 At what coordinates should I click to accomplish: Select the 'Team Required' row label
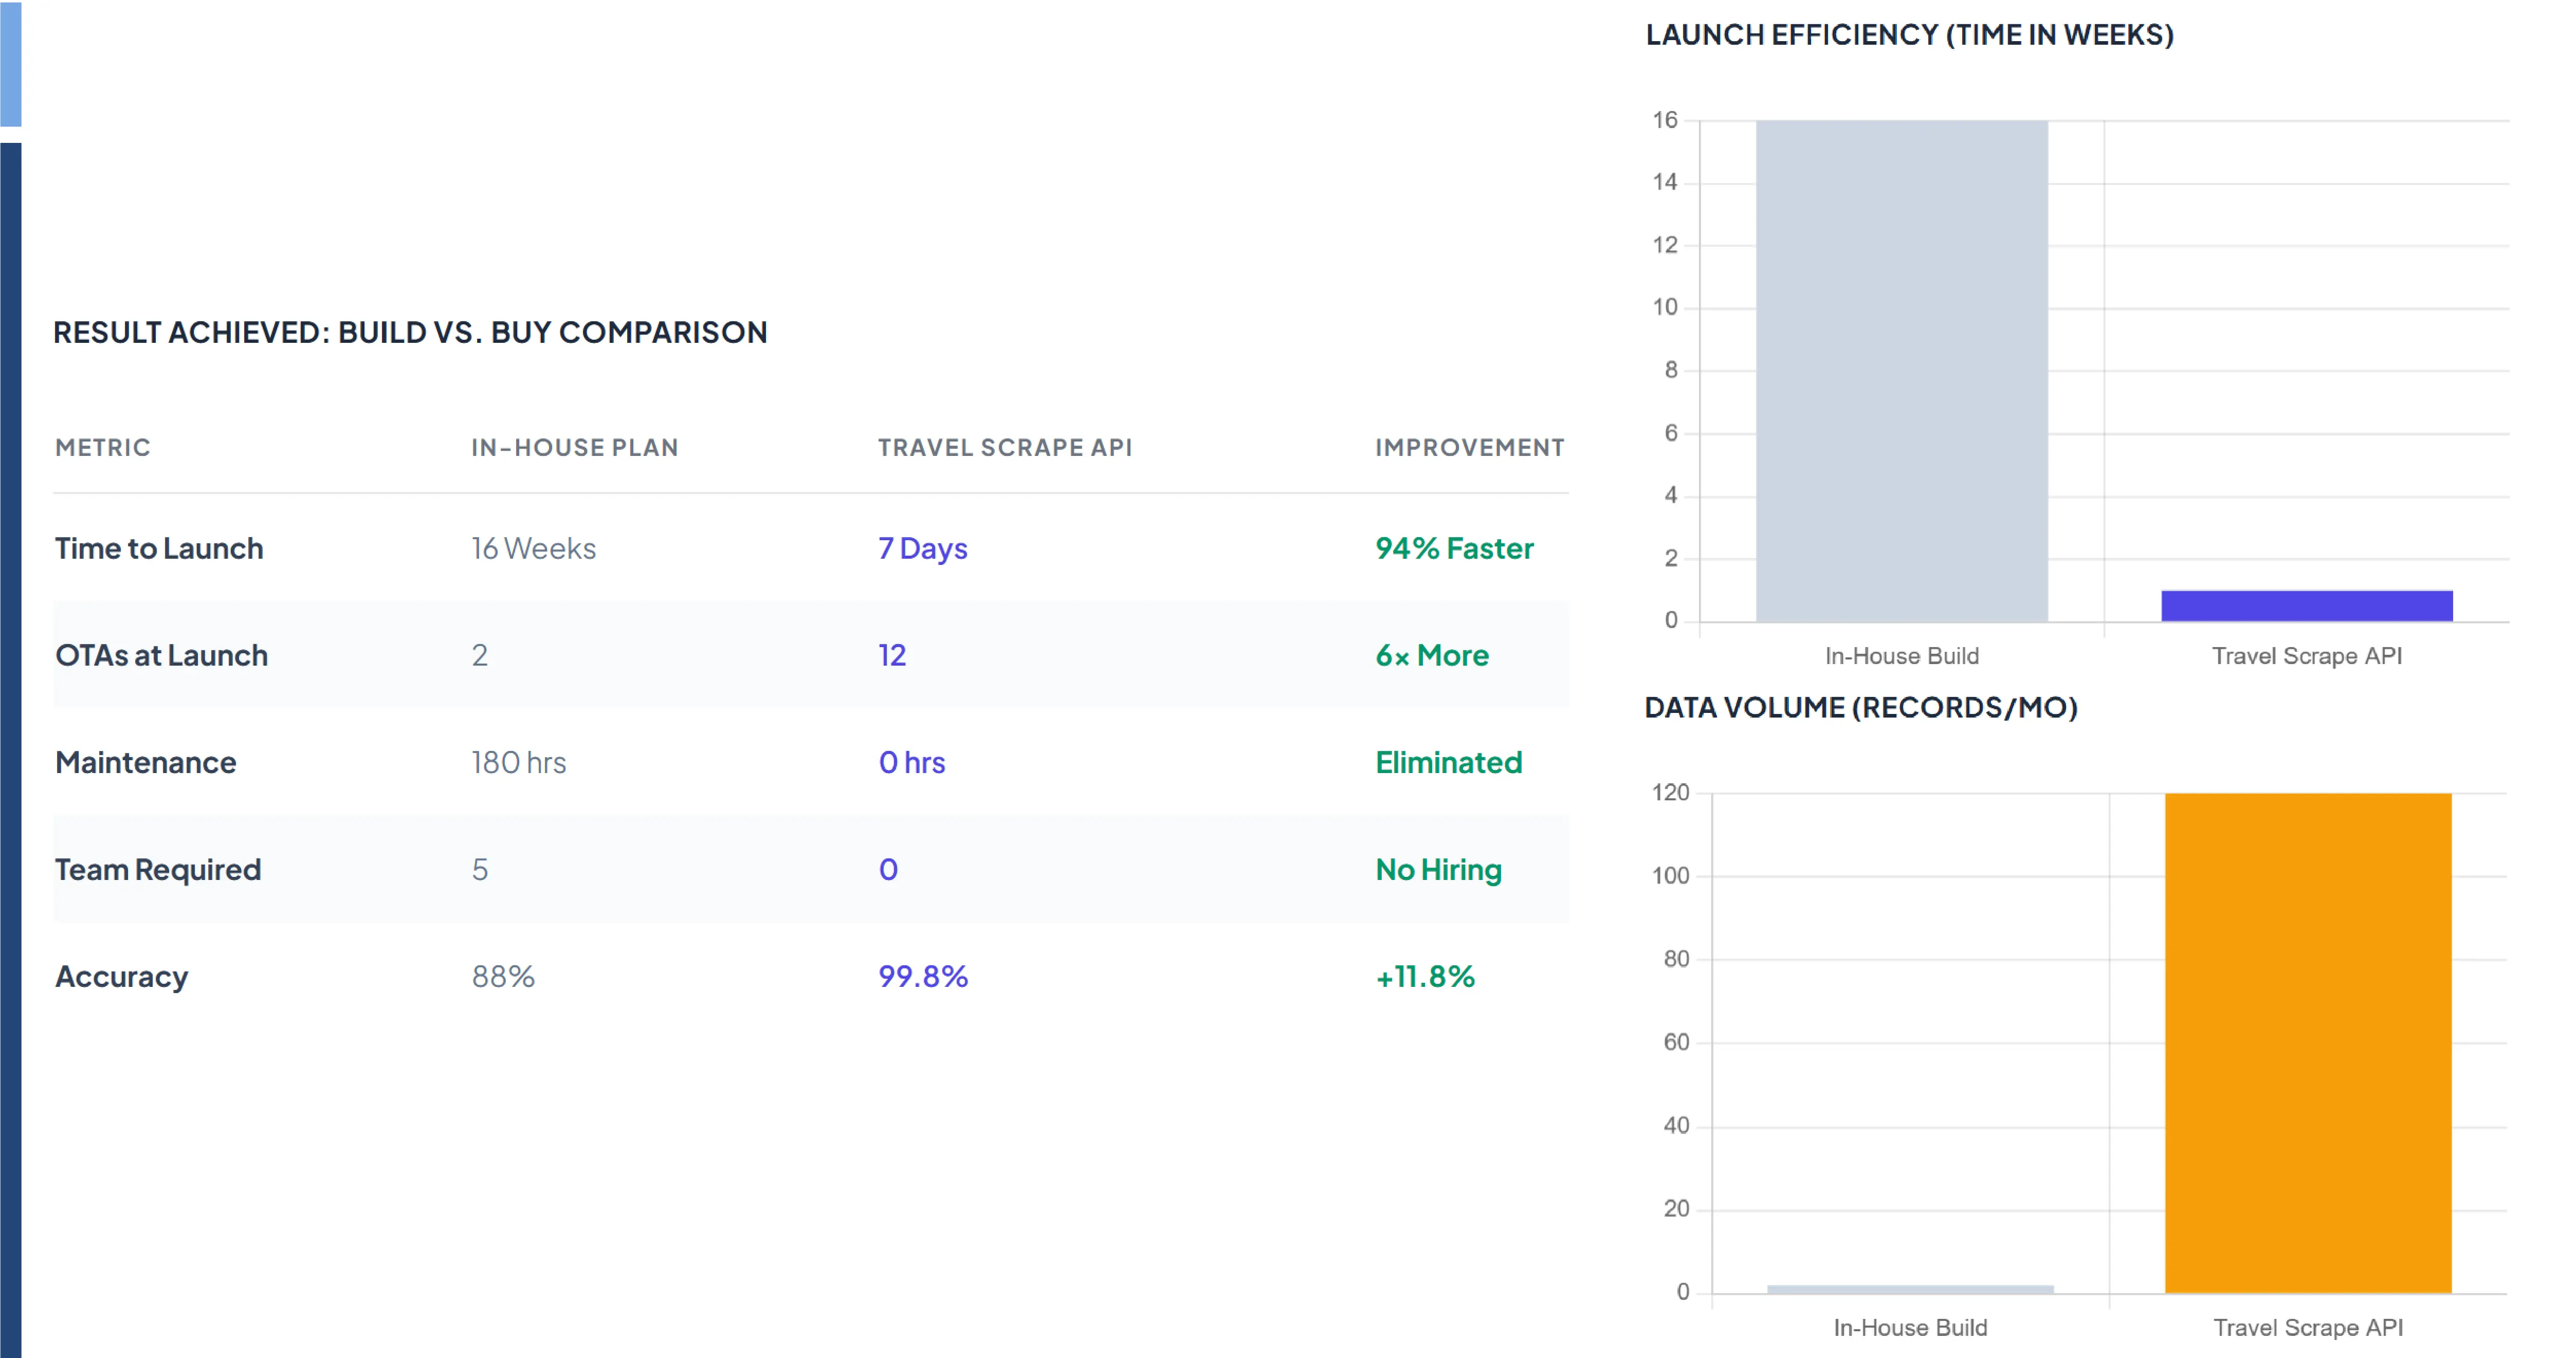[158, 869]
